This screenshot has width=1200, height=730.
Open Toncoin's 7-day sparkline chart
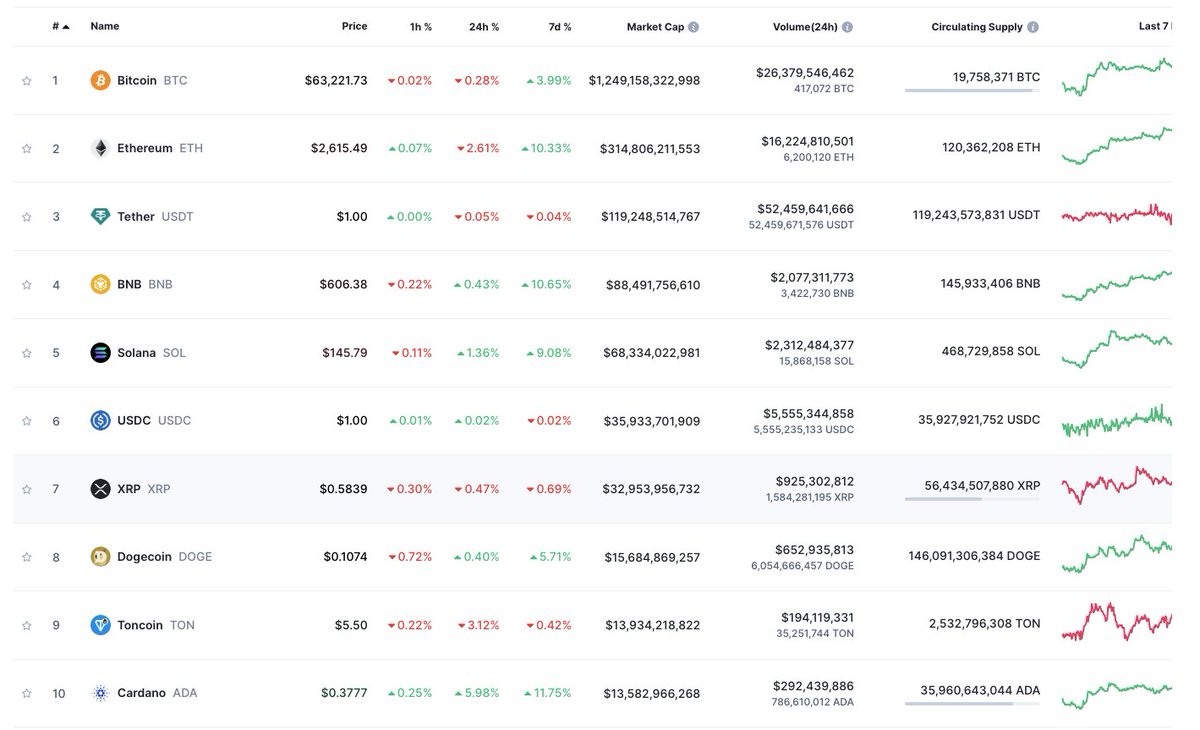(x=1116, y=621)
